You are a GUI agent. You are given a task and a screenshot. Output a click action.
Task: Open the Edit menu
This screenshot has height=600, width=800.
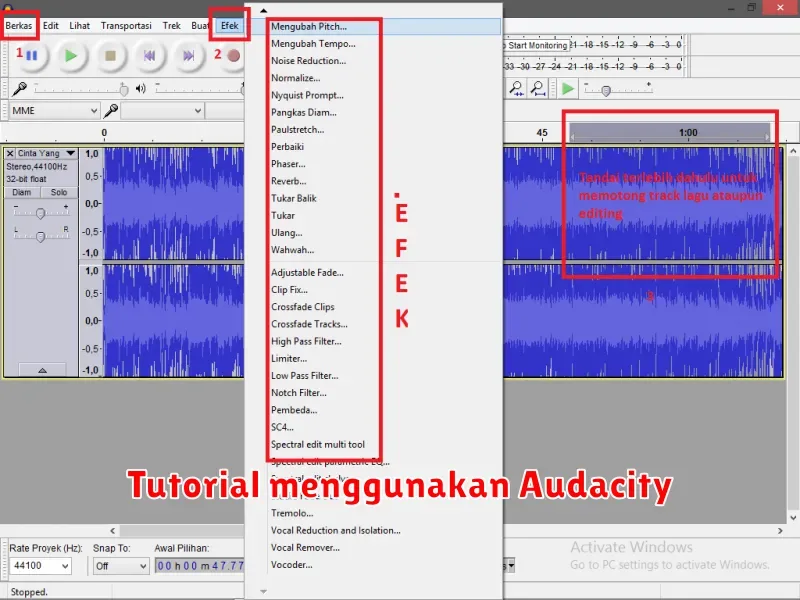[51, 26]
